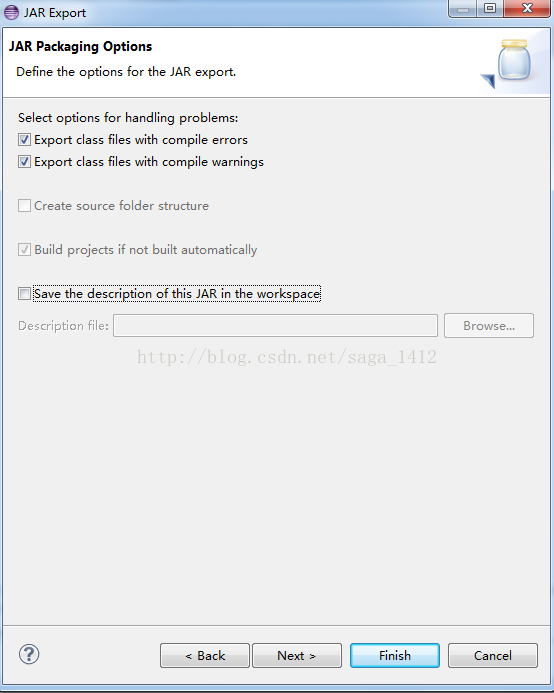The image size is (554, 693).
Task: Click the Eclipse icon in title bar
Action: click(x=11, y=12)
